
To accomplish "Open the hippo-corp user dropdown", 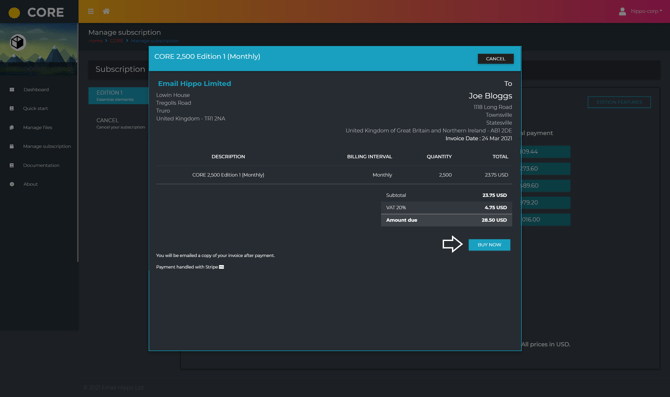I will coord(646,11).
